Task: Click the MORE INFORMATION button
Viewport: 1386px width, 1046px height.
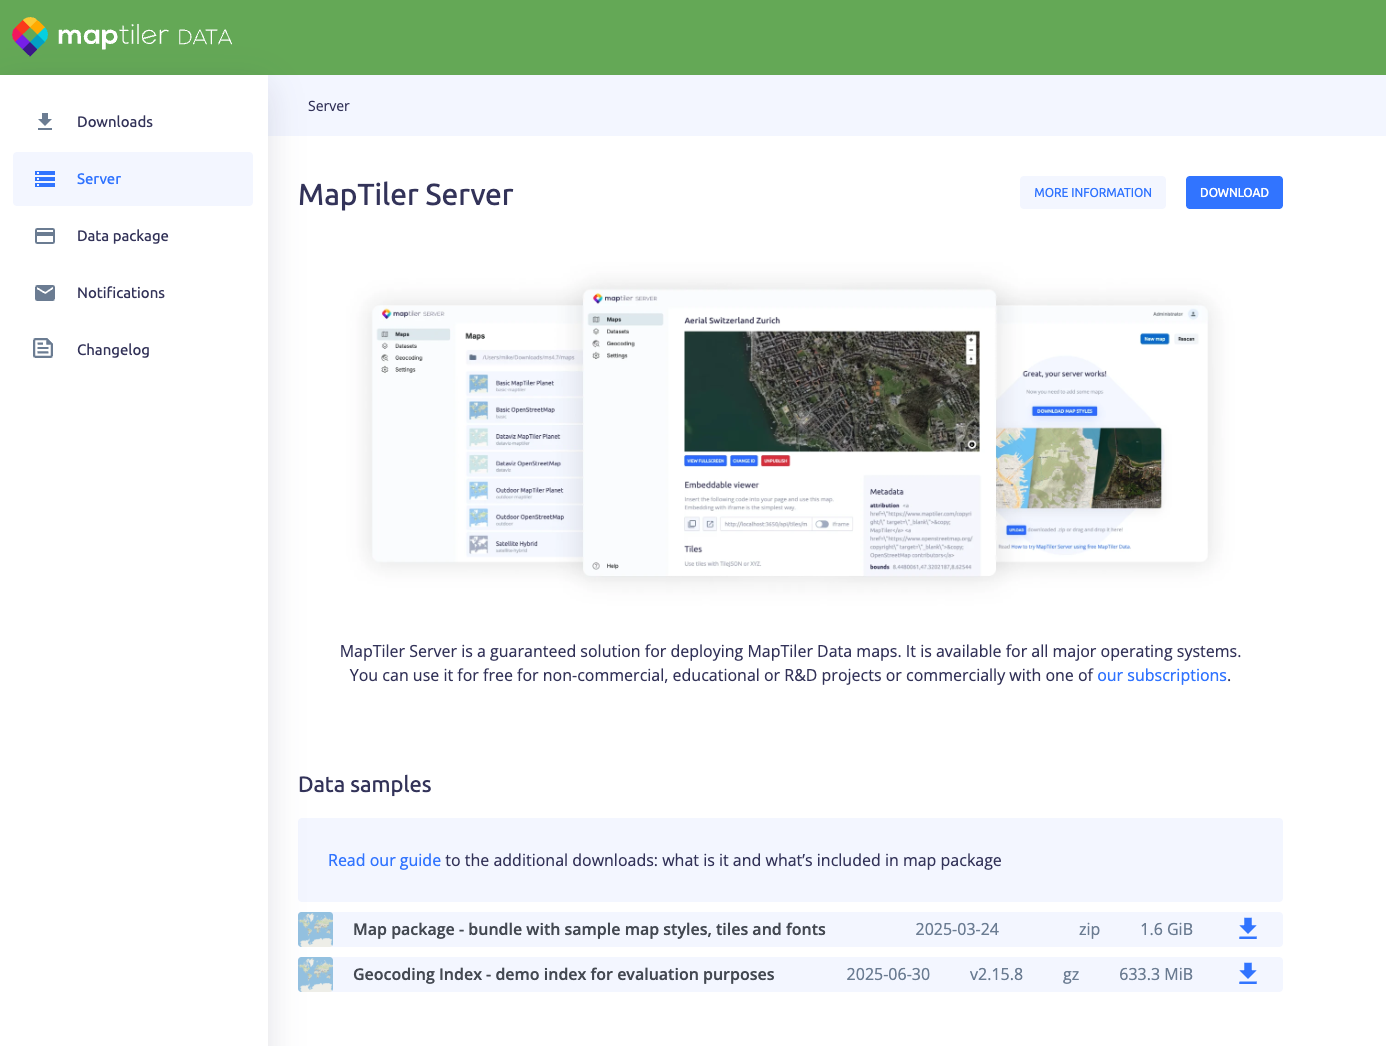Action: click(x=1093, y=193)
